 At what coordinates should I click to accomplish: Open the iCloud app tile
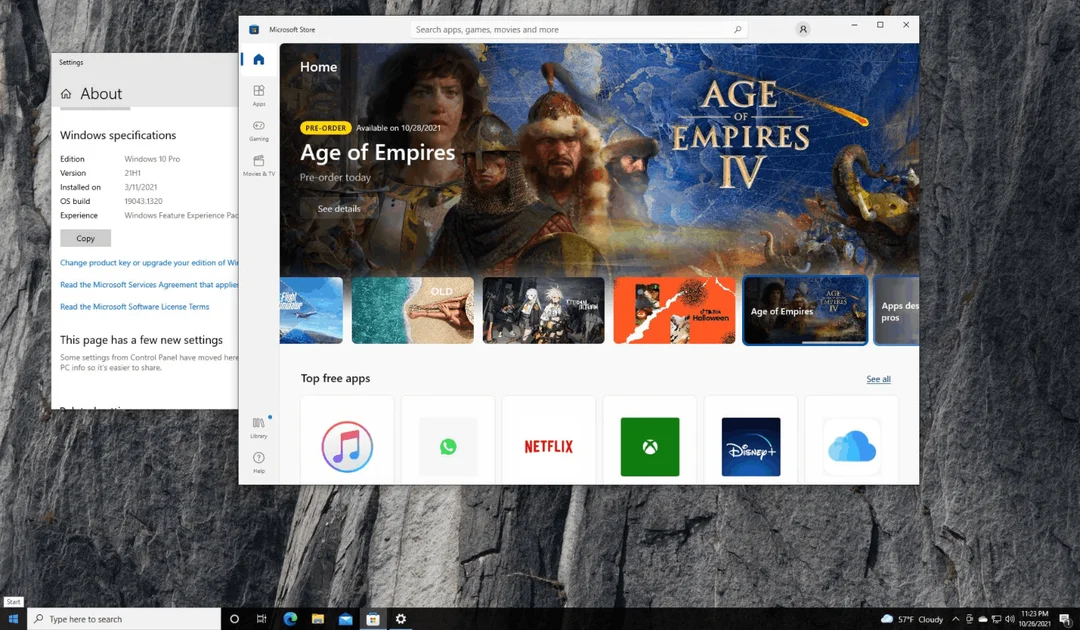click(x=851, y=440)
